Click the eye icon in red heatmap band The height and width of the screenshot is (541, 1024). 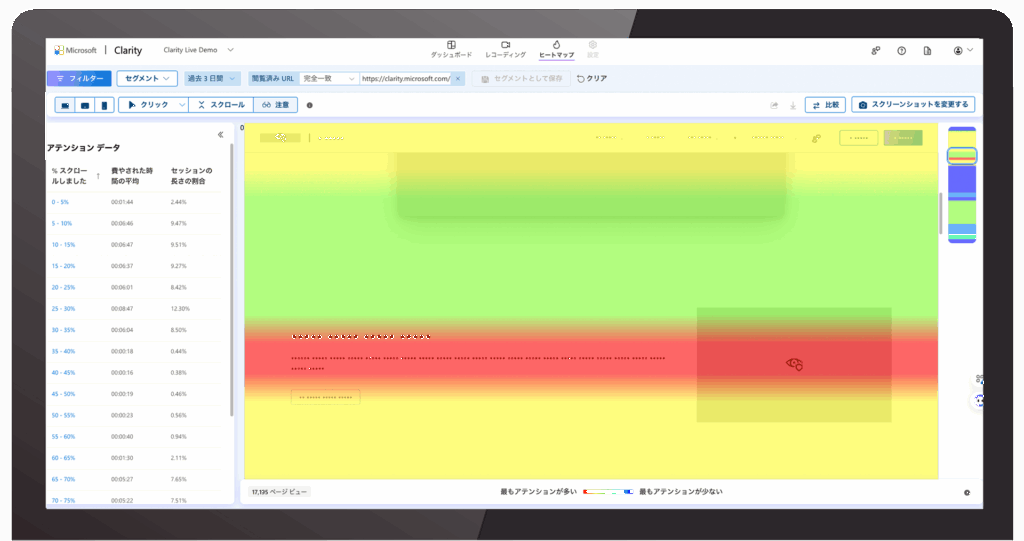[x=794, y=364]
